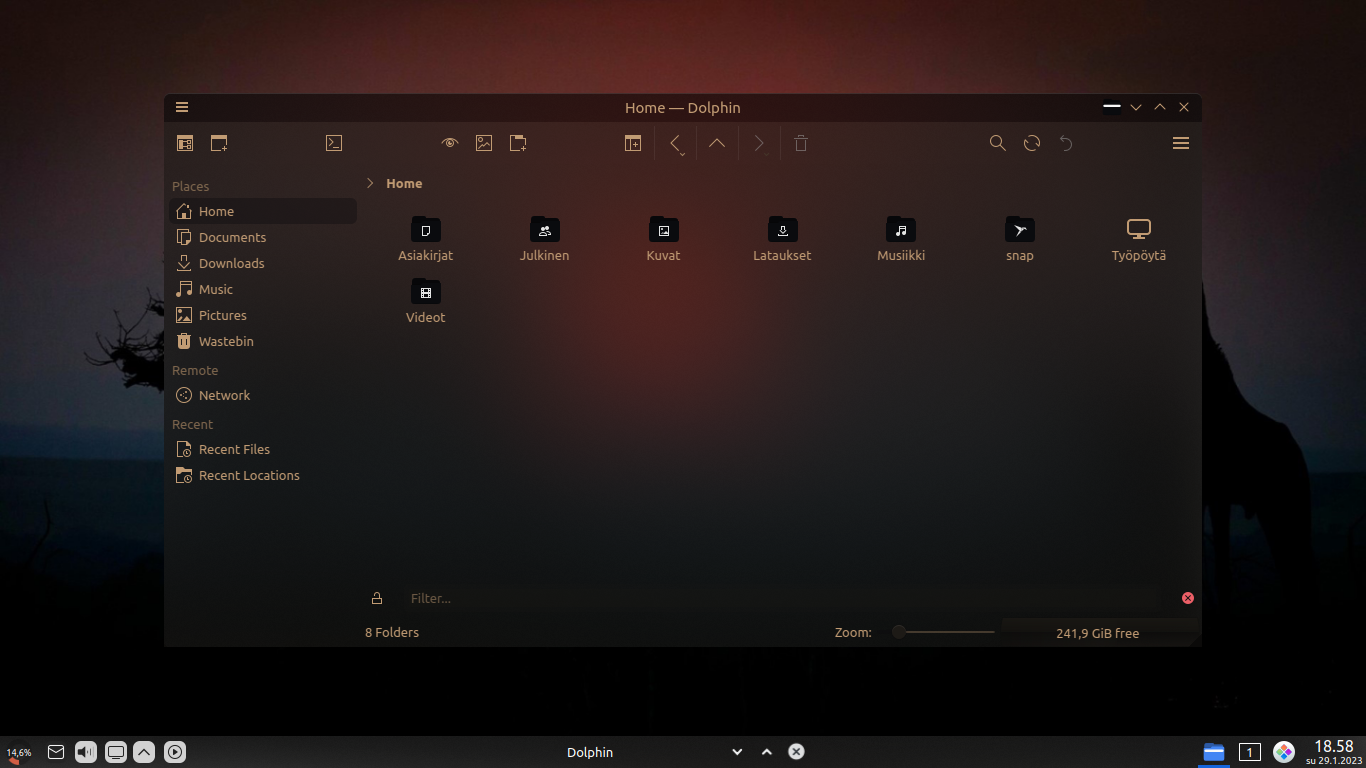Expand breadcrumb chevron before Home

pos(370,183)
